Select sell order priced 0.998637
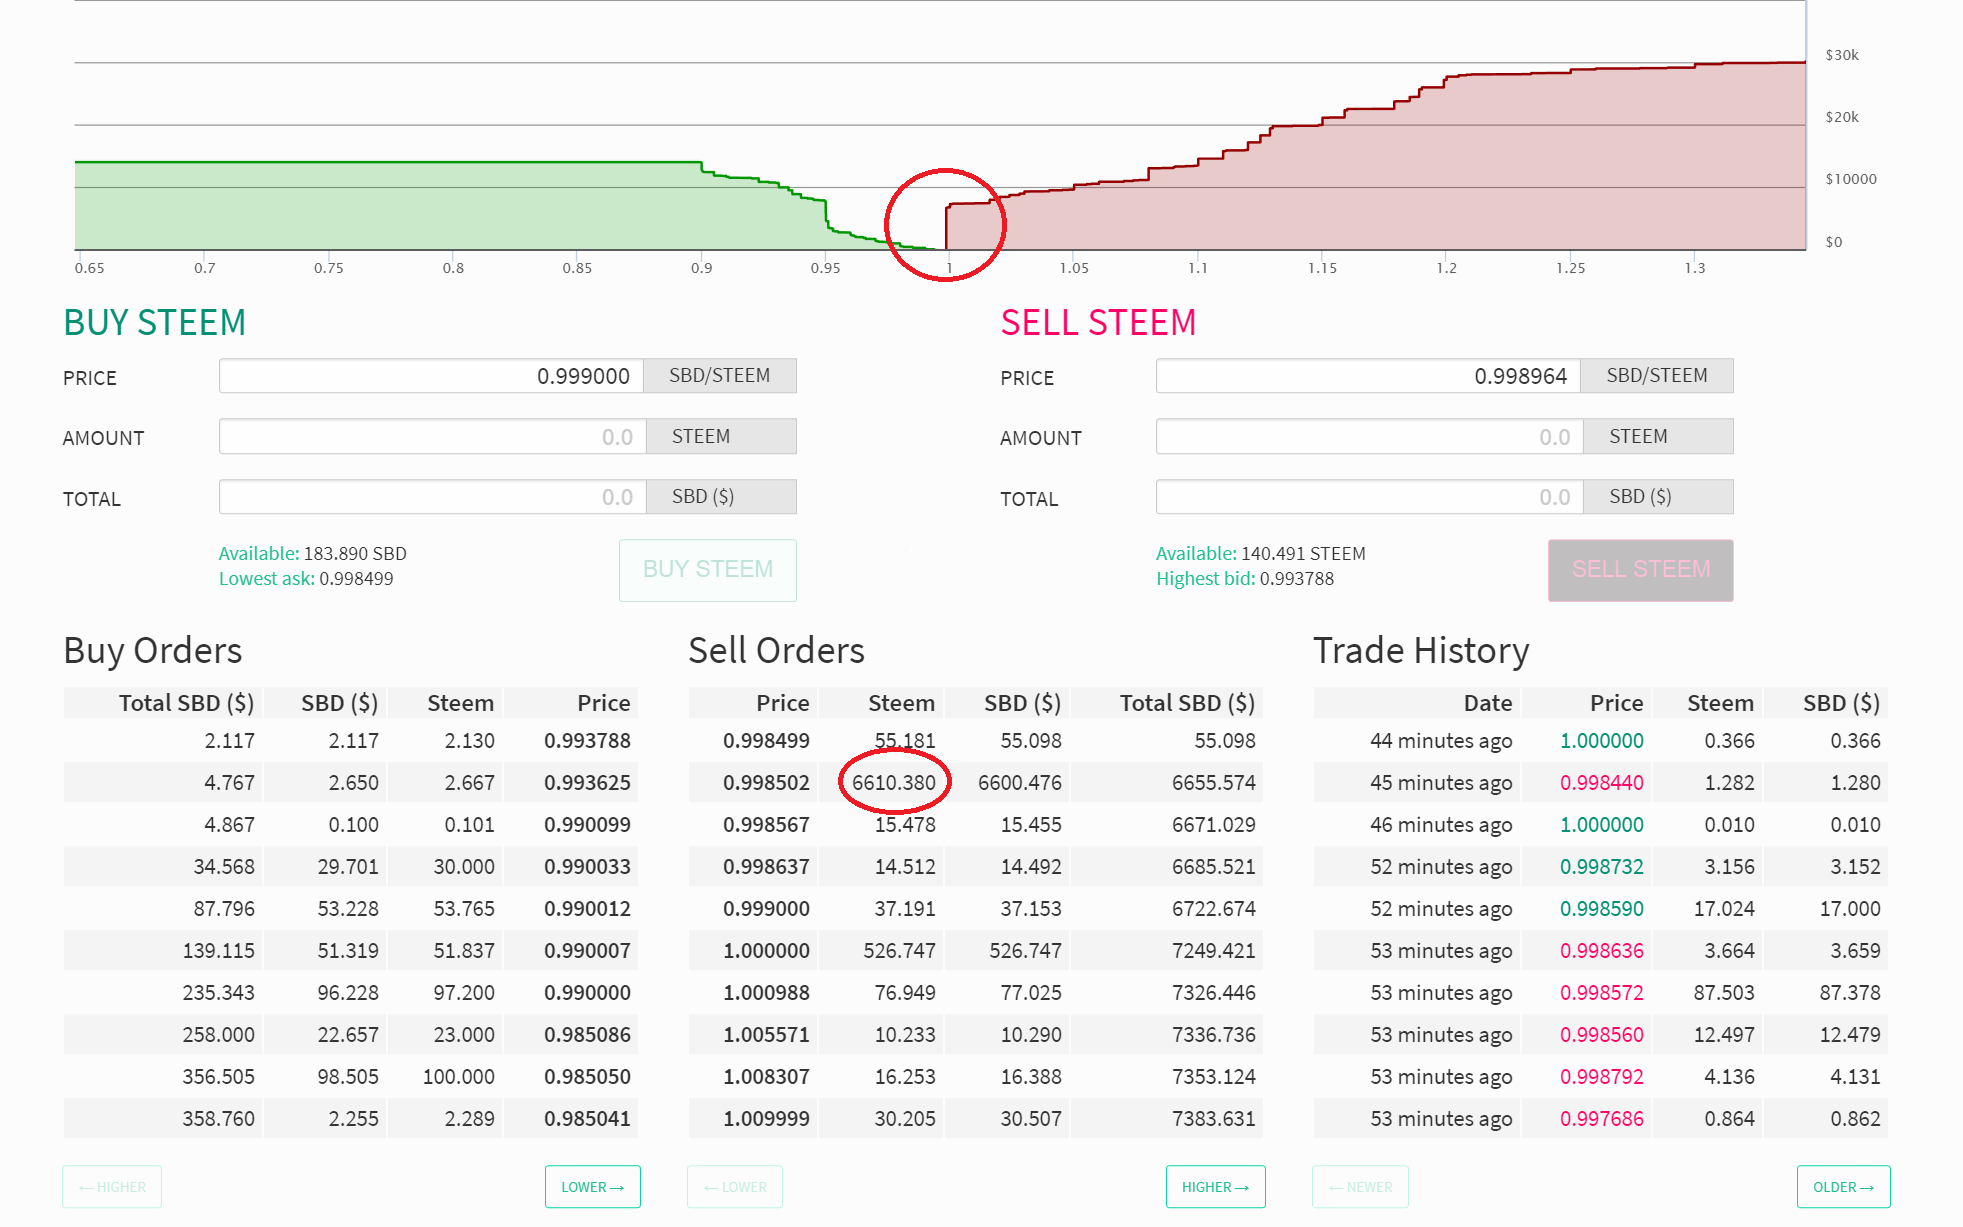The width and height of the screenshot is (1963, 1227). point(976,867)
